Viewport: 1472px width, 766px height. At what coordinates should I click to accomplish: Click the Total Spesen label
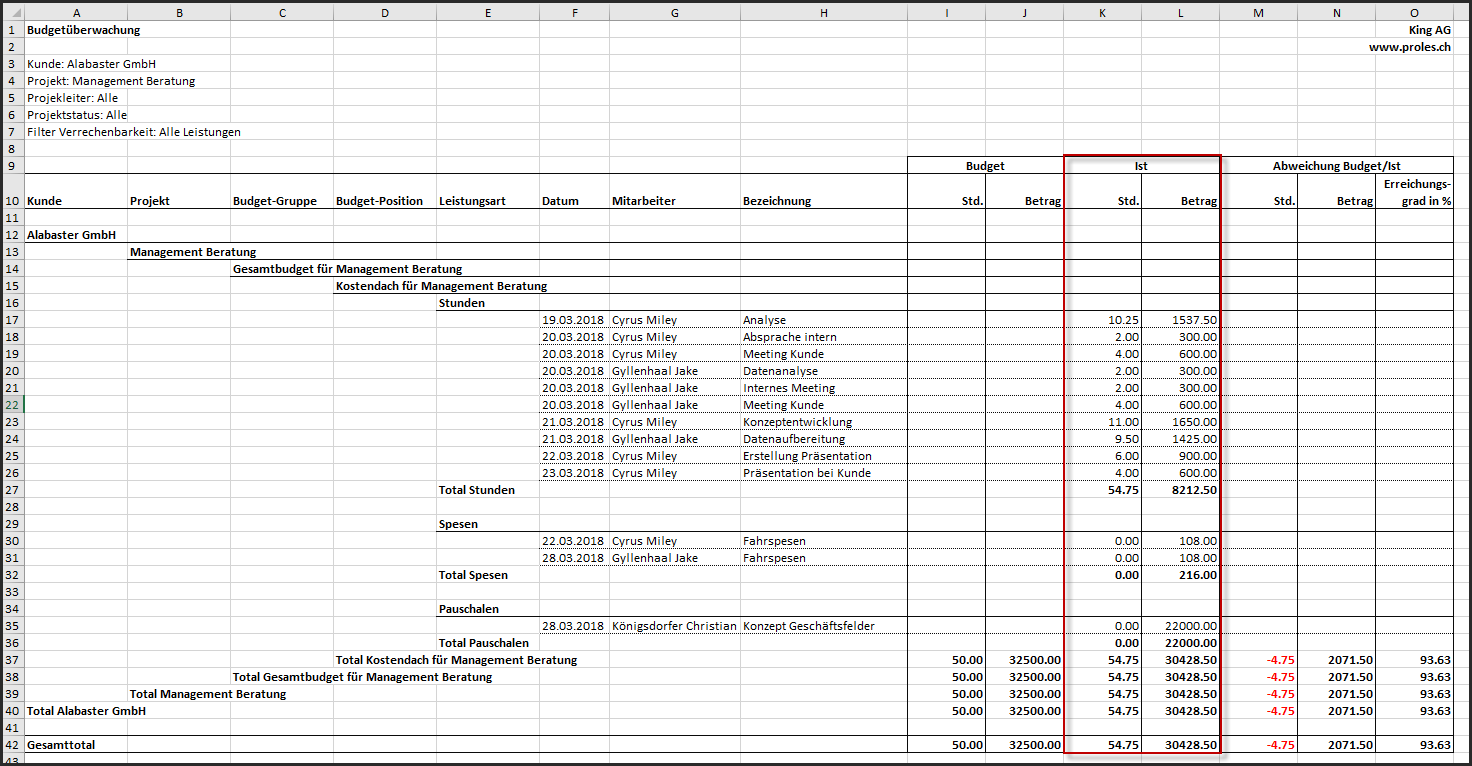[473, 575]
